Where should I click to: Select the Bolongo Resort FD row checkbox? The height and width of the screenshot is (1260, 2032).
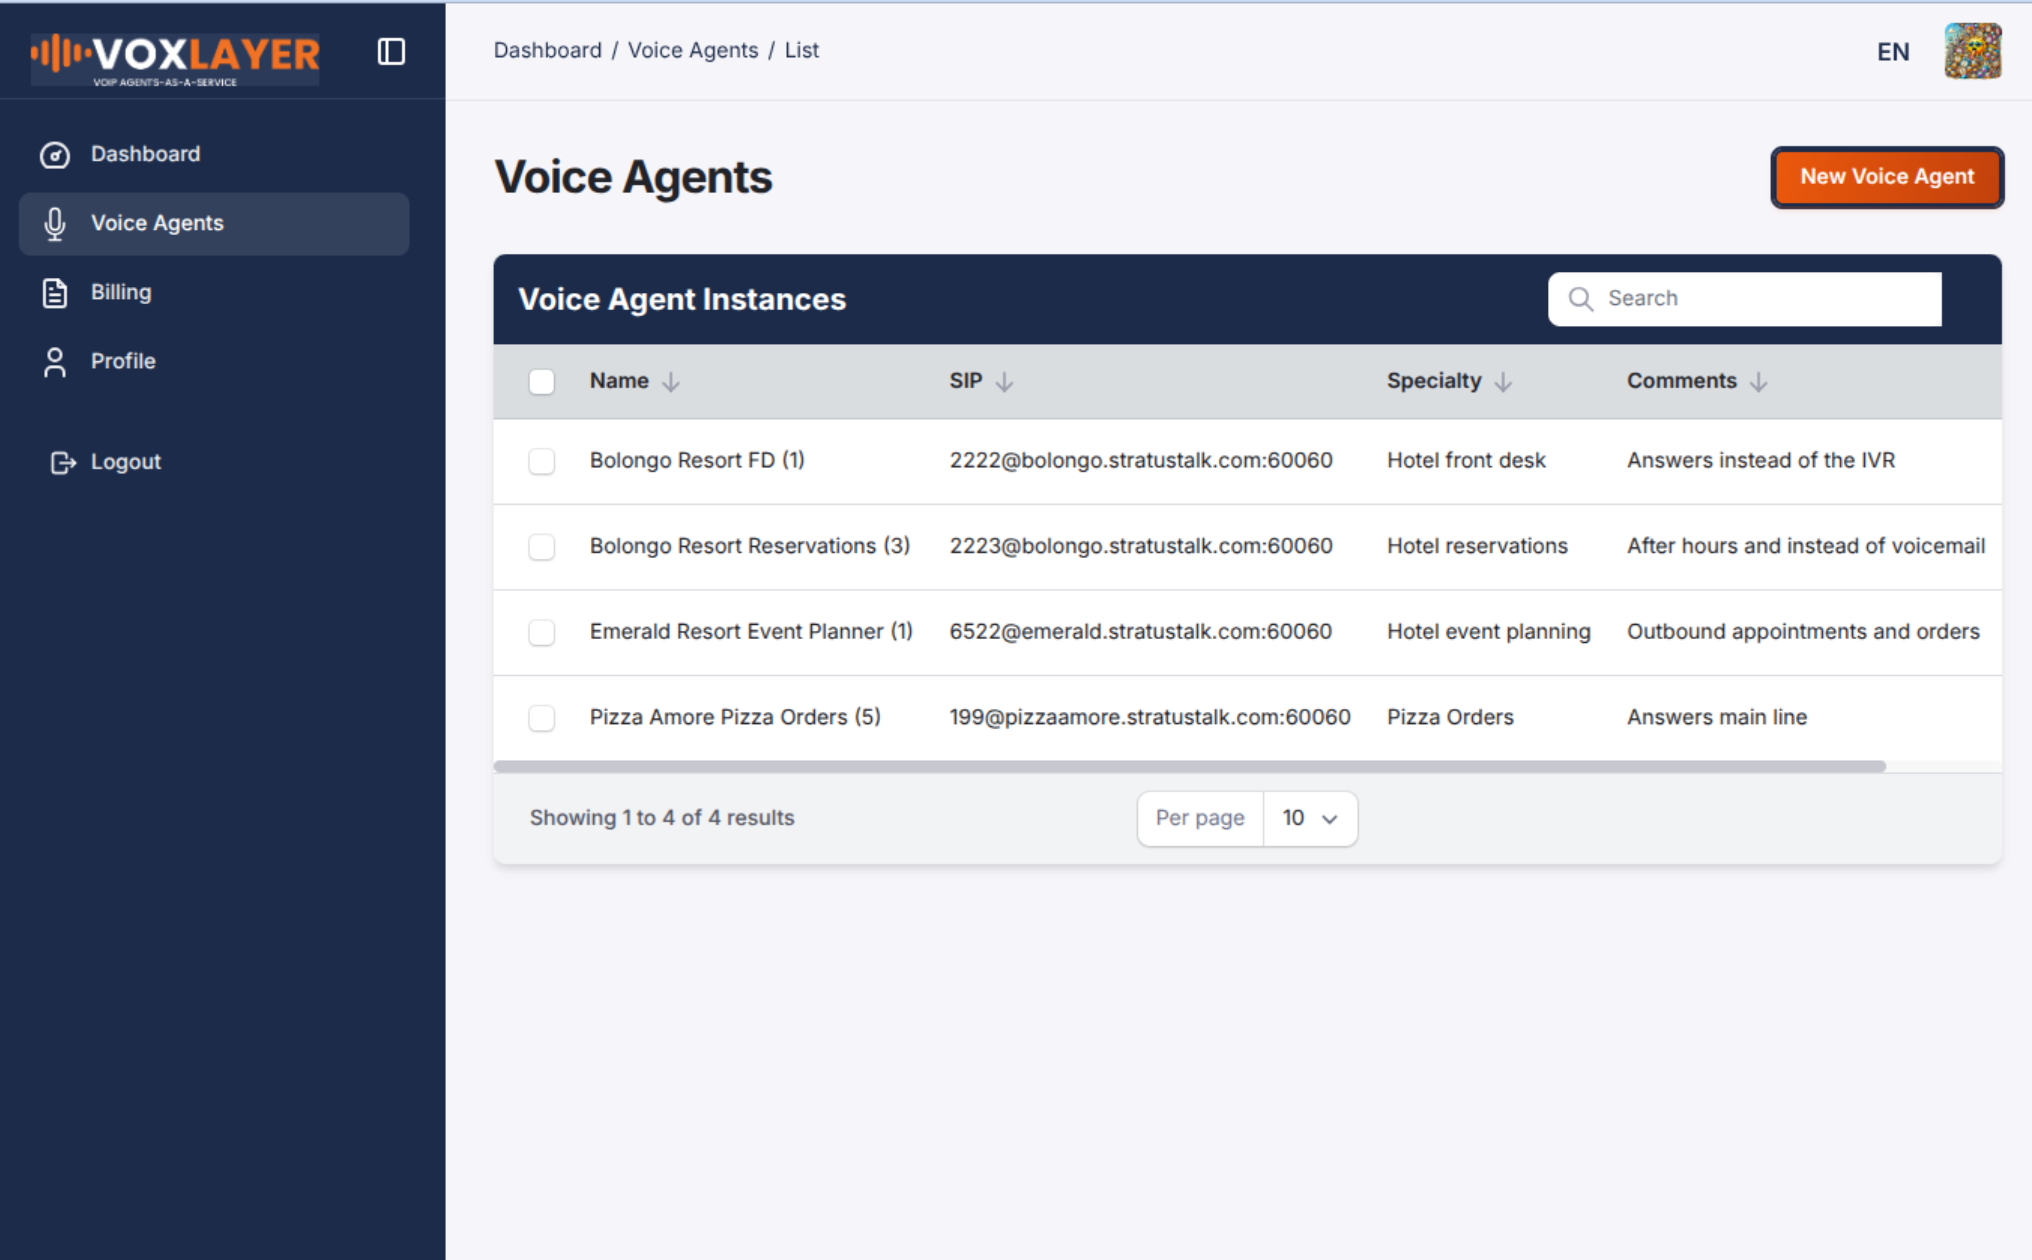541,461
